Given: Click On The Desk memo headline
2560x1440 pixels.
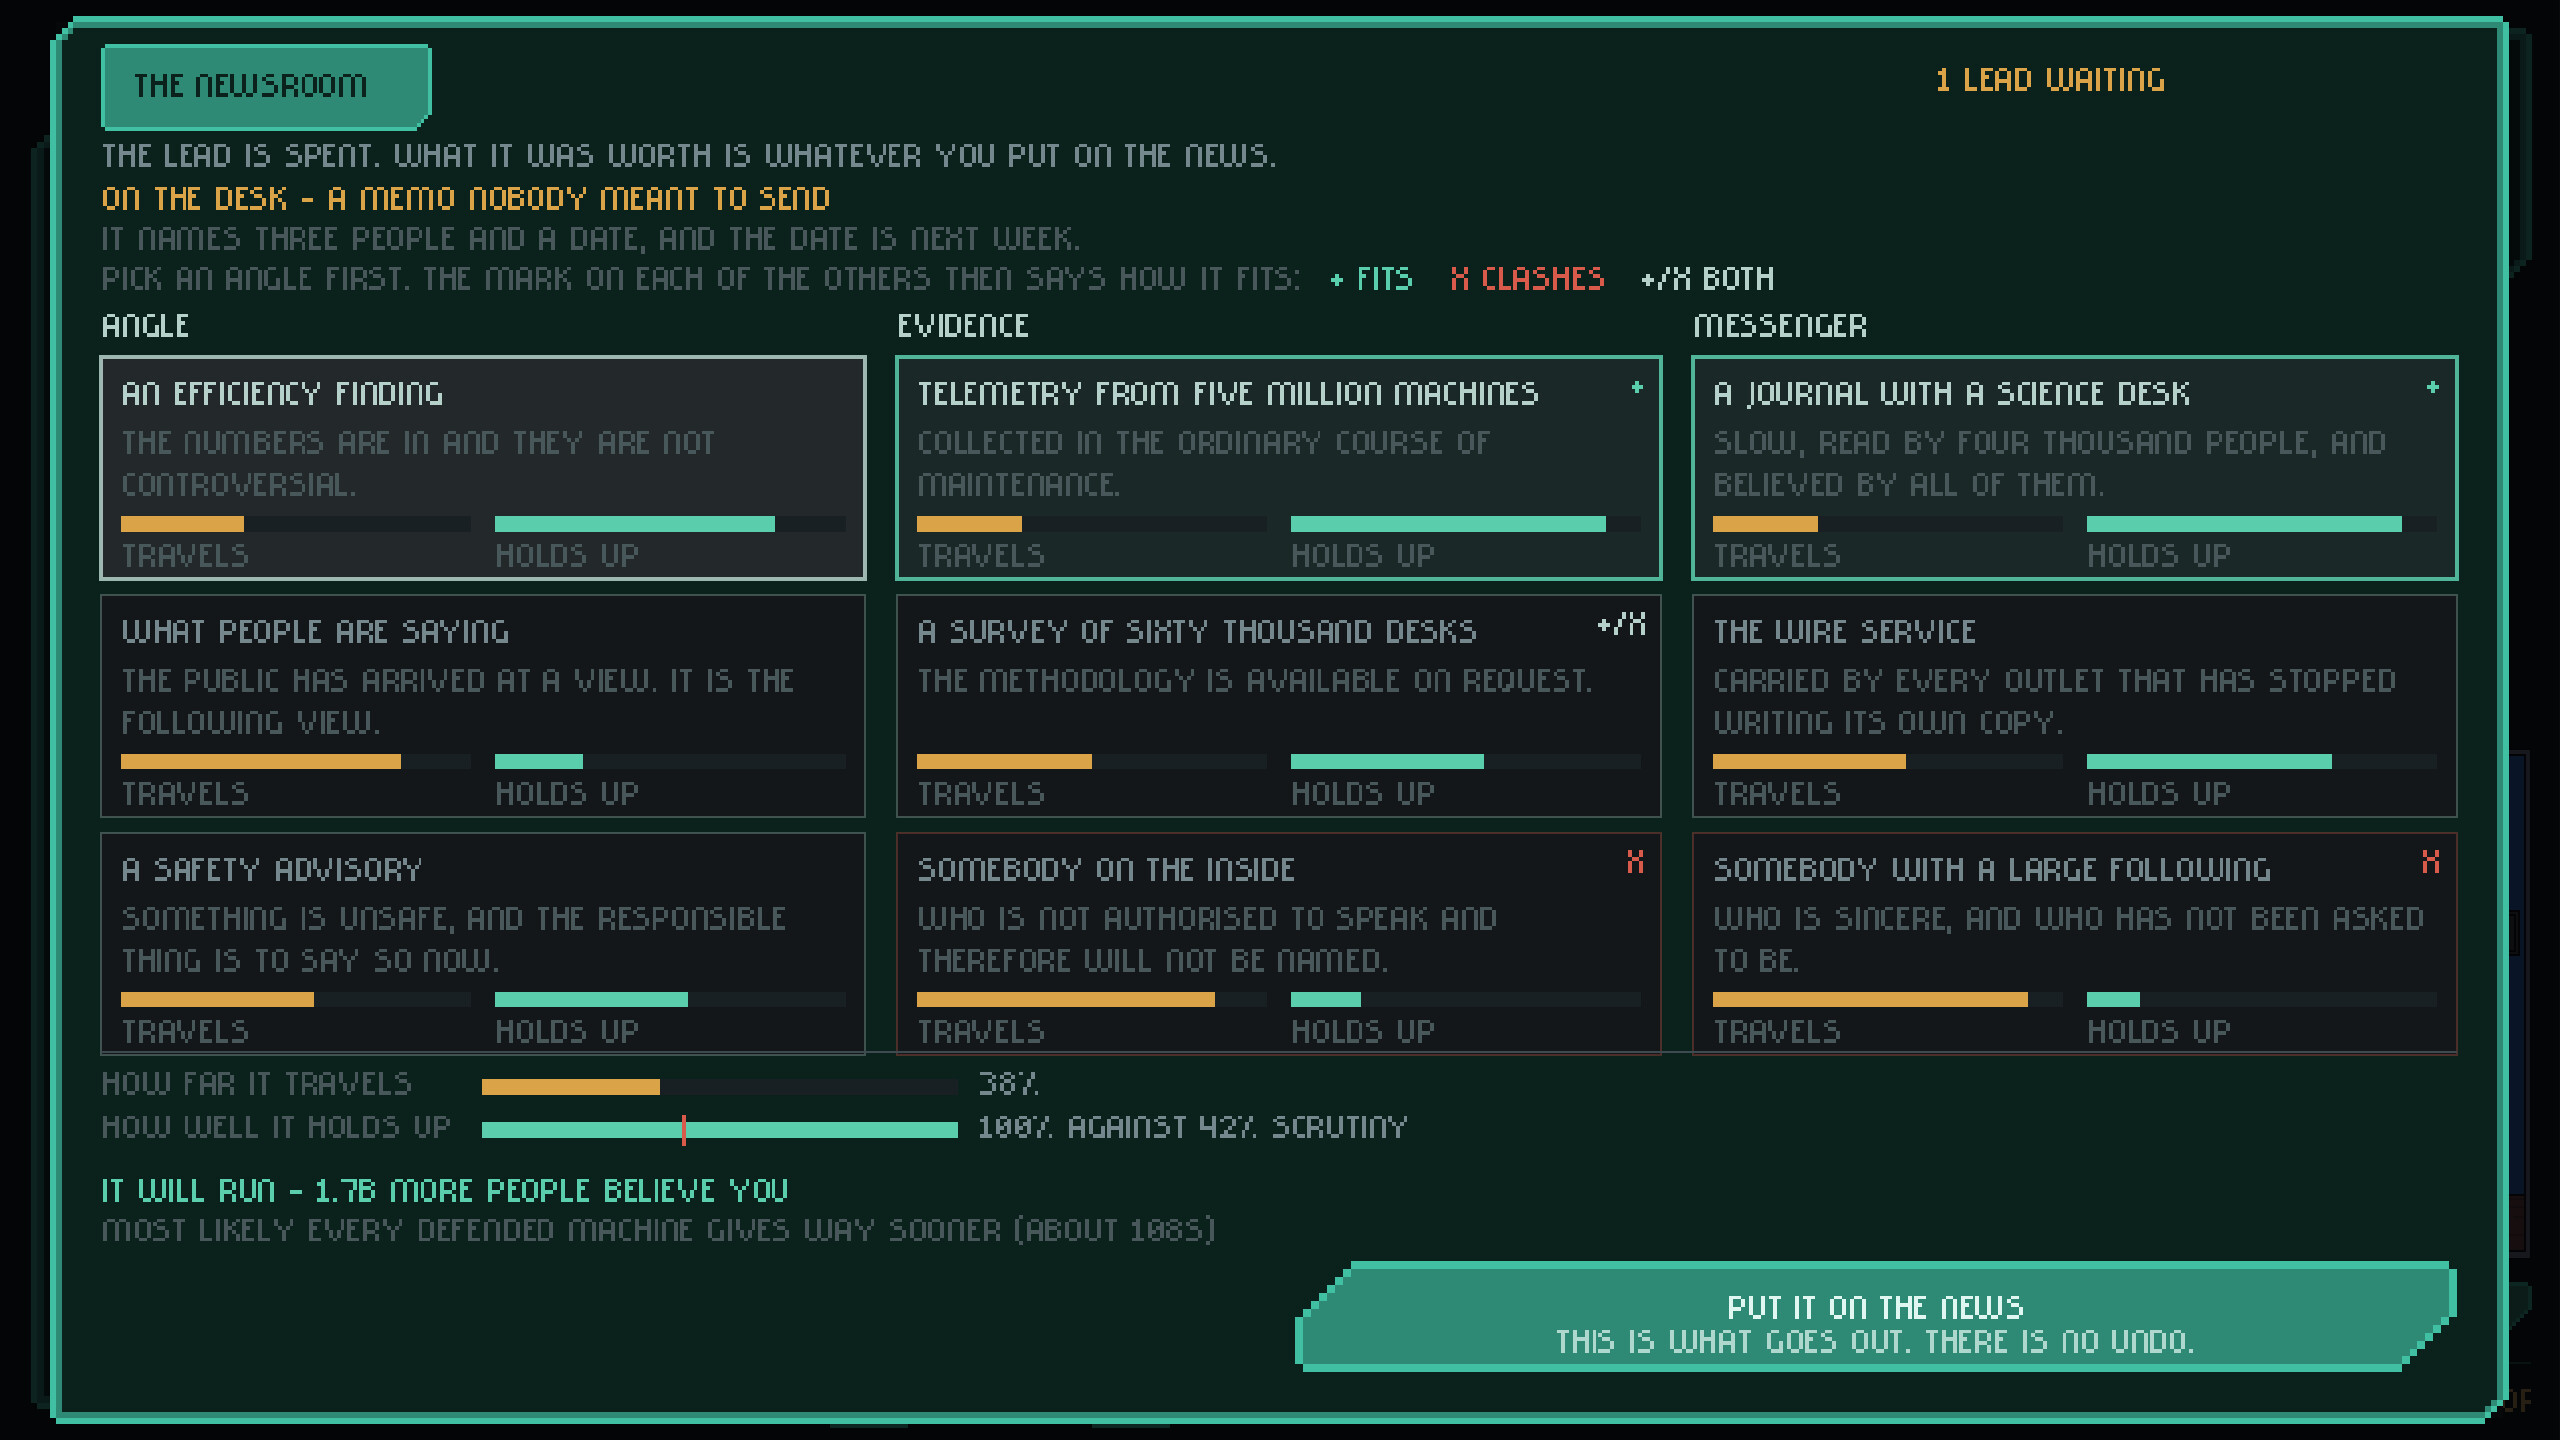Looking at the screenshot, I should click(465, 199).
